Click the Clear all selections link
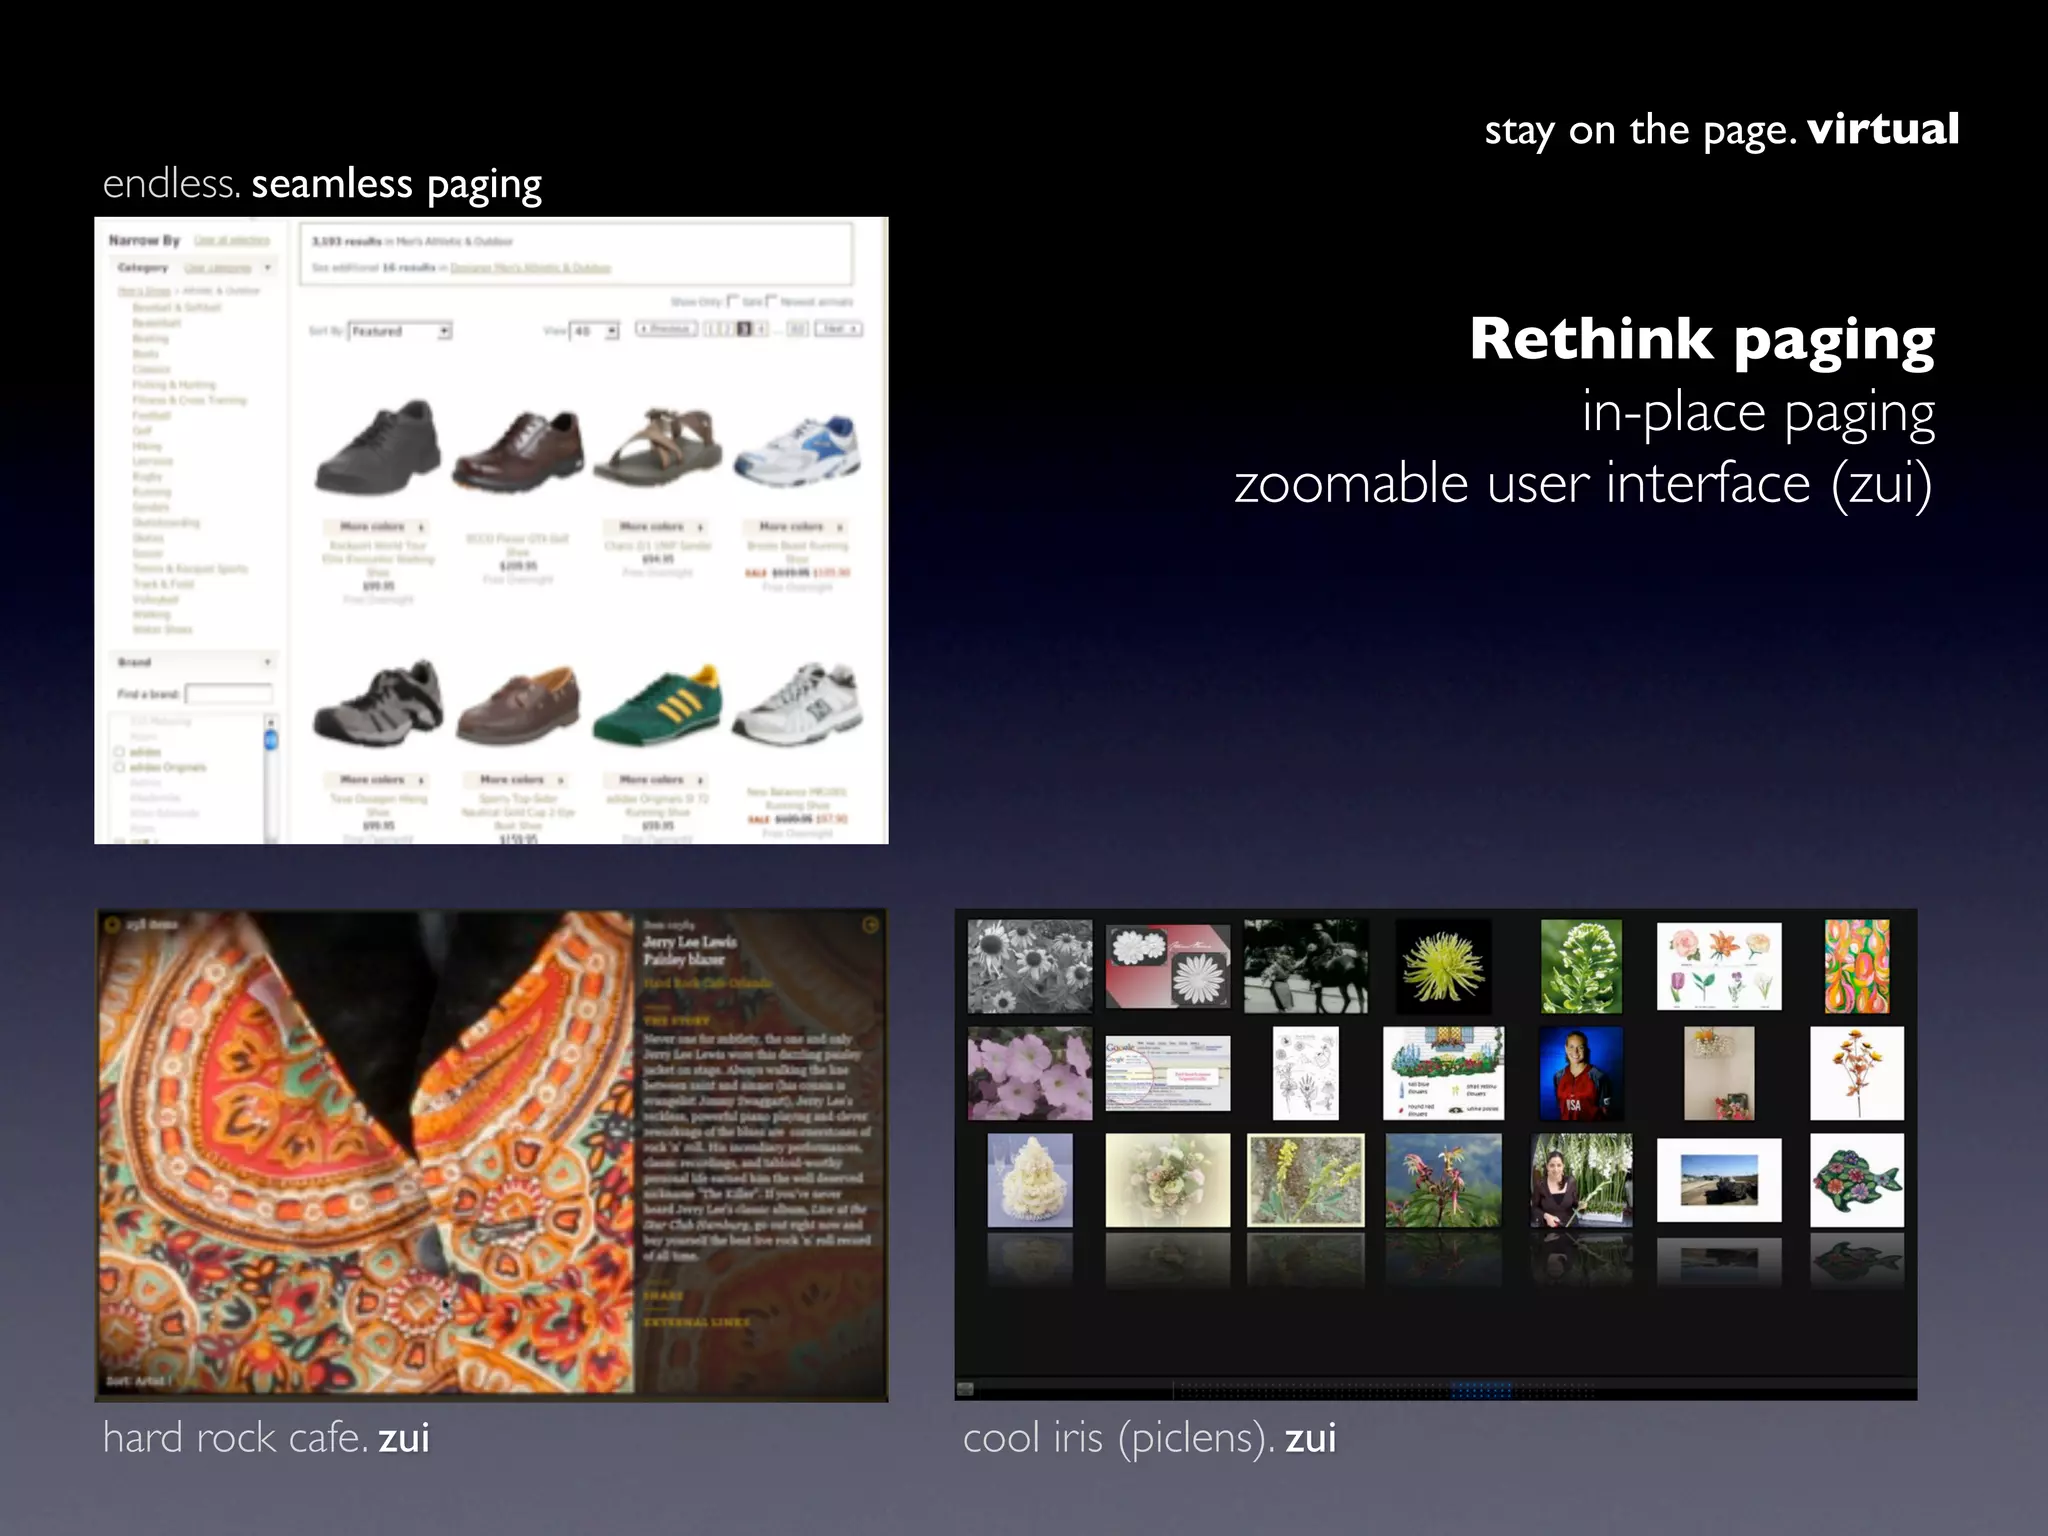The width and height of the screenshot is (2048, 1536). [x=232, y=240]
